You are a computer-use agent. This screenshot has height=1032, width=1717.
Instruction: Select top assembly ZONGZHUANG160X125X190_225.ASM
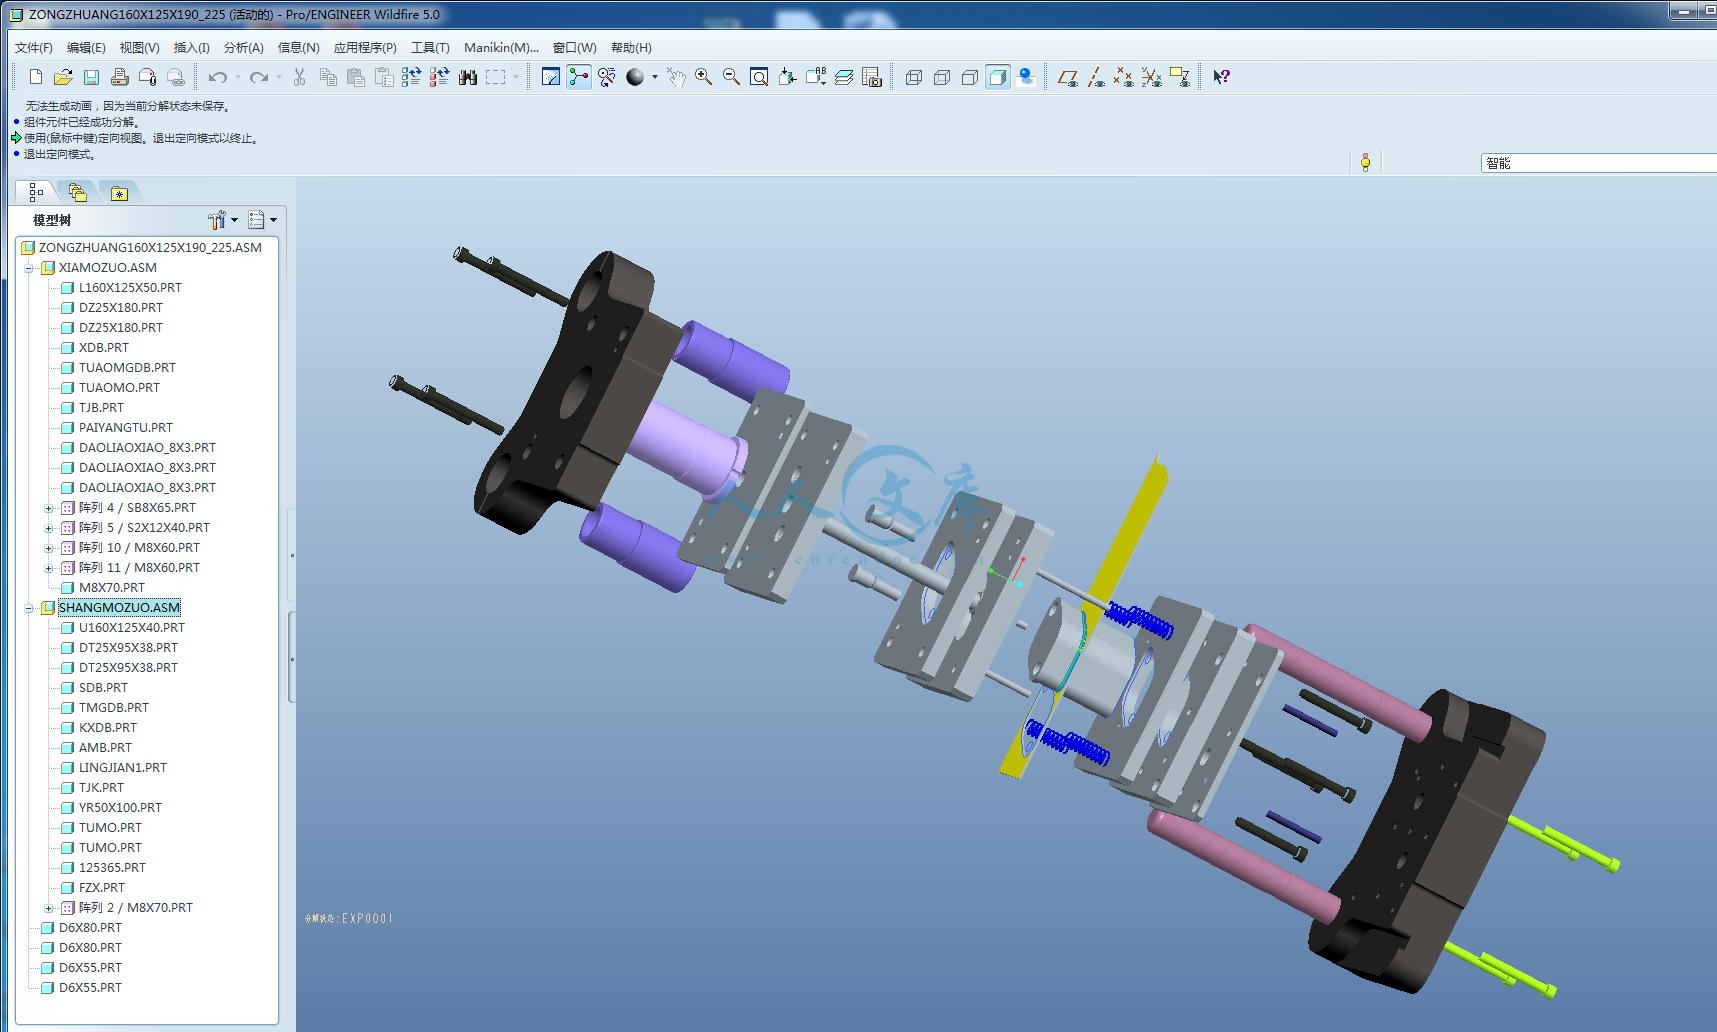tap(150, 248)
